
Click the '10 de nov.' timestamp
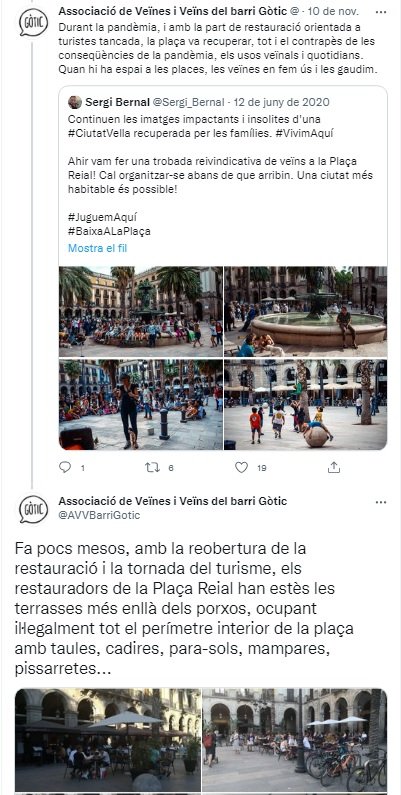click(334, 11)
